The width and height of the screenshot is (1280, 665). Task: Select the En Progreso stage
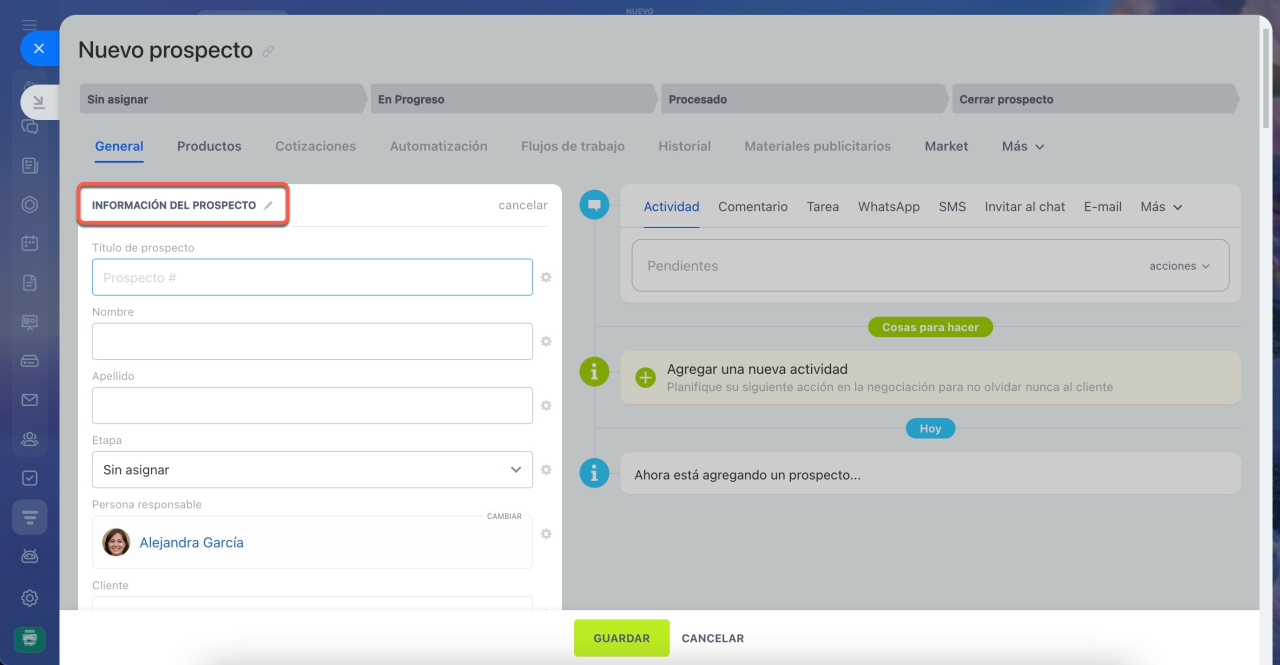pyautogui.click(x=514, y=99)
